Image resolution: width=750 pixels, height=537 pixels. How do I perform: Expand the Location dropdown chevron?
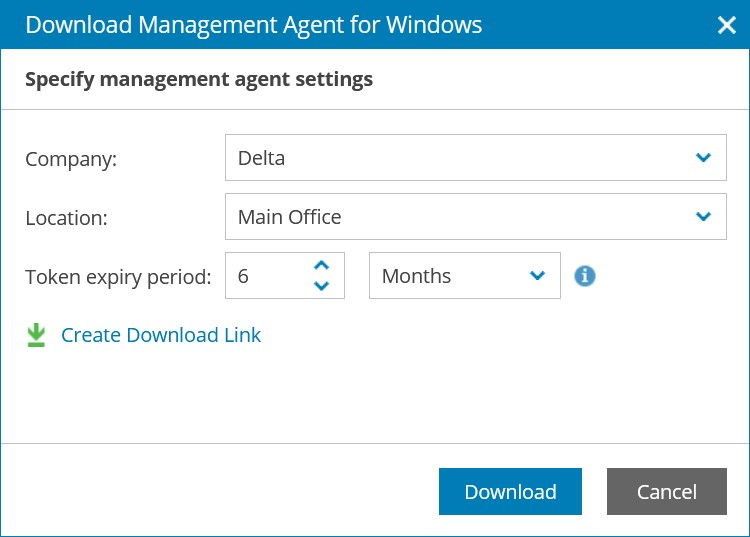coord(704,217)
